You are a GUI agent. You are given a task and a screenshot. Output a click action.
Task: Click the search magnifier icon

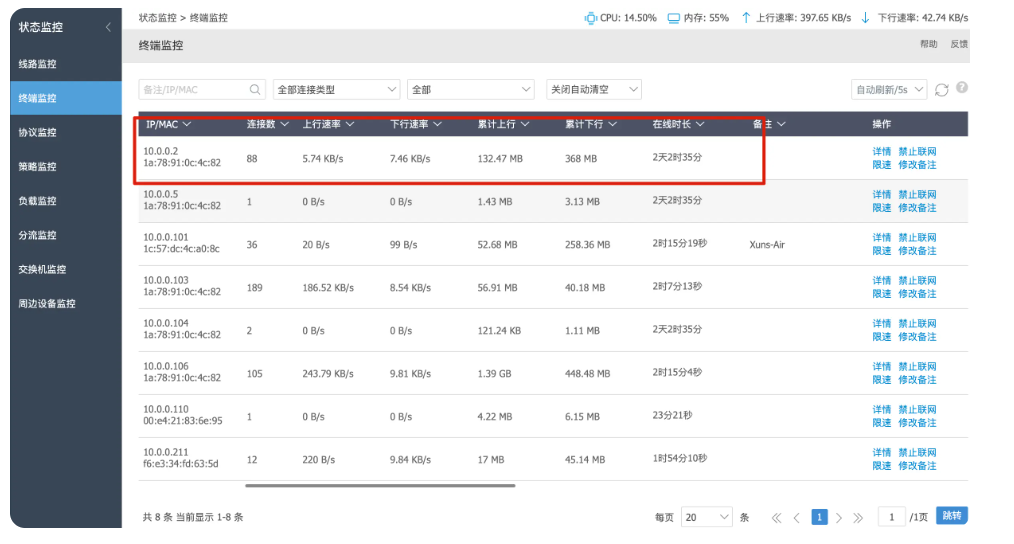click(x=255, y=90)
